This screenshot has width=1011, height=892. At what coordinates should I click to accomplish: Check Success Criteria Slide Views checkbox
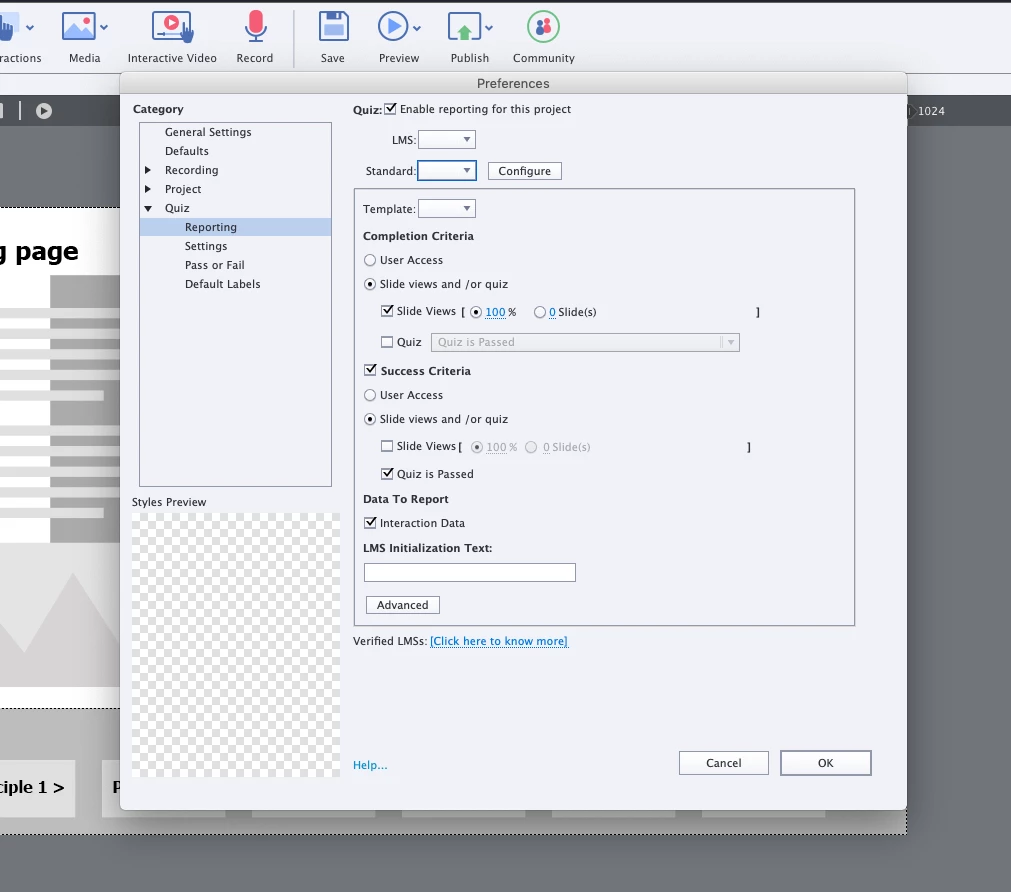(387, 446)
